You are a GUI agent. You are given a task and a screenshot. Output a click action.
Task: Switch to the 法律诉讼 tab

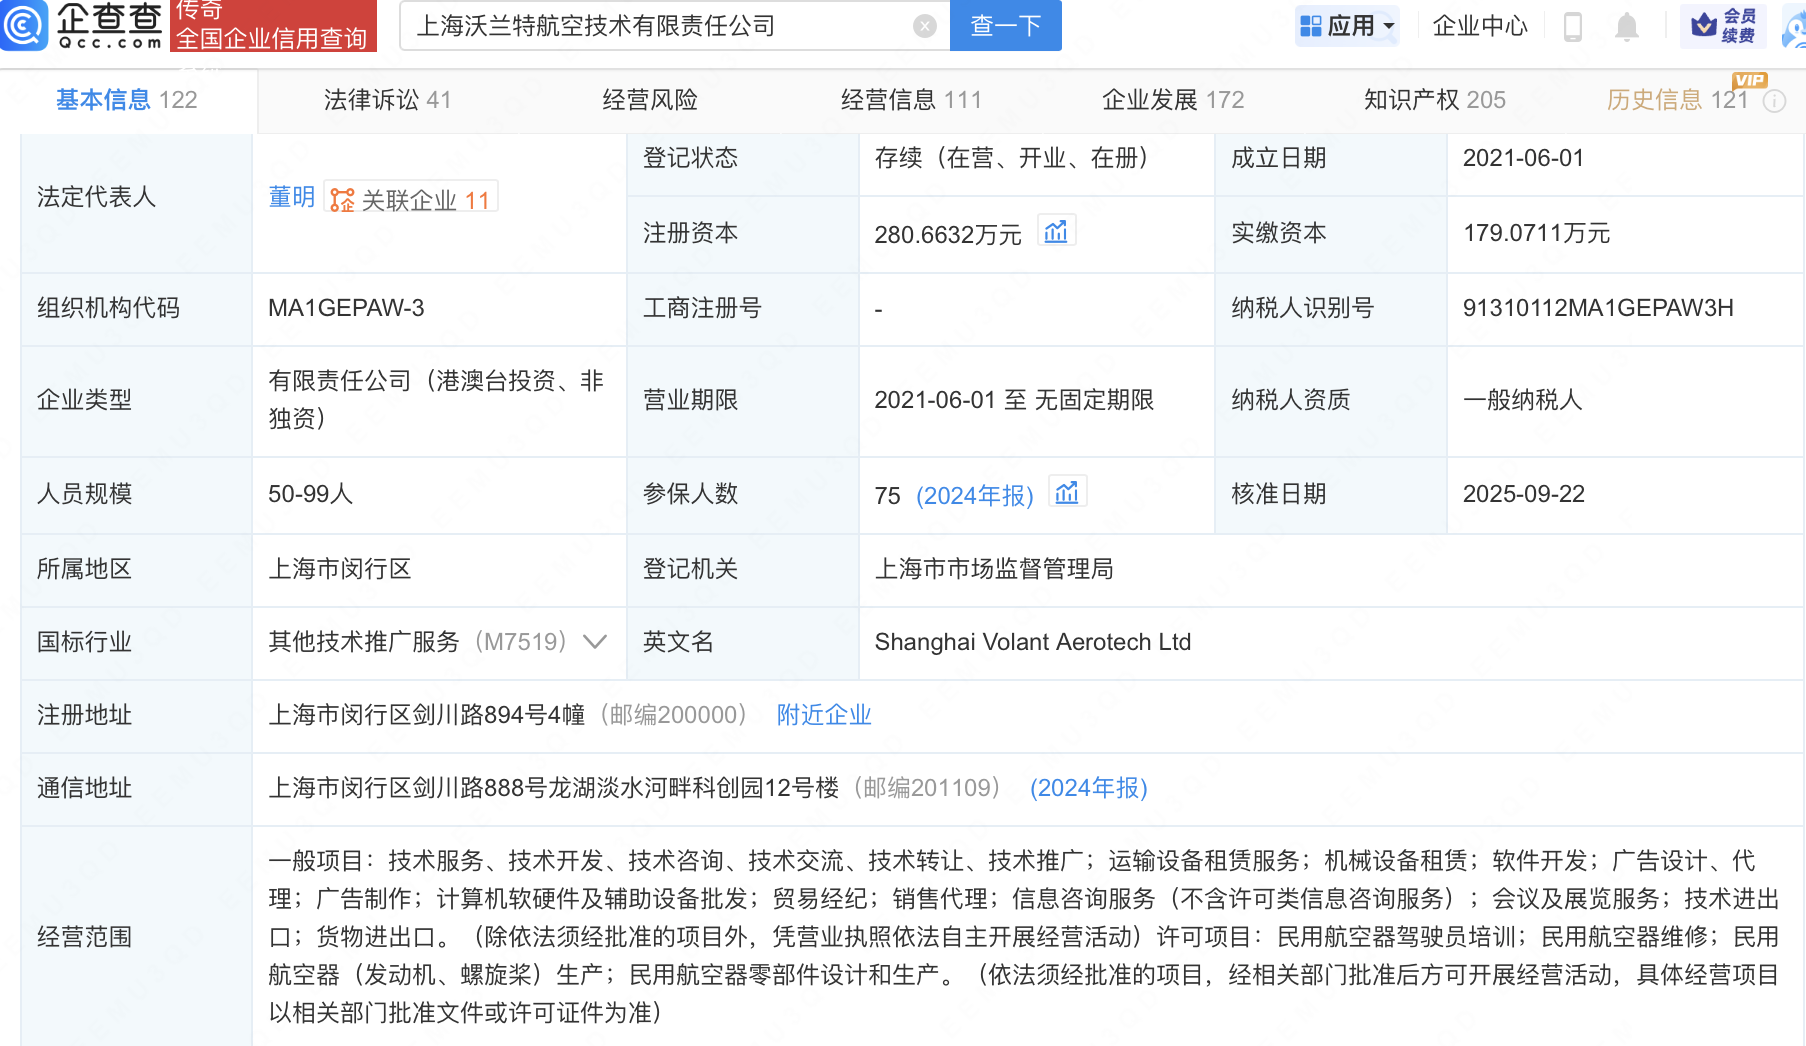click(x=387, y=100)
